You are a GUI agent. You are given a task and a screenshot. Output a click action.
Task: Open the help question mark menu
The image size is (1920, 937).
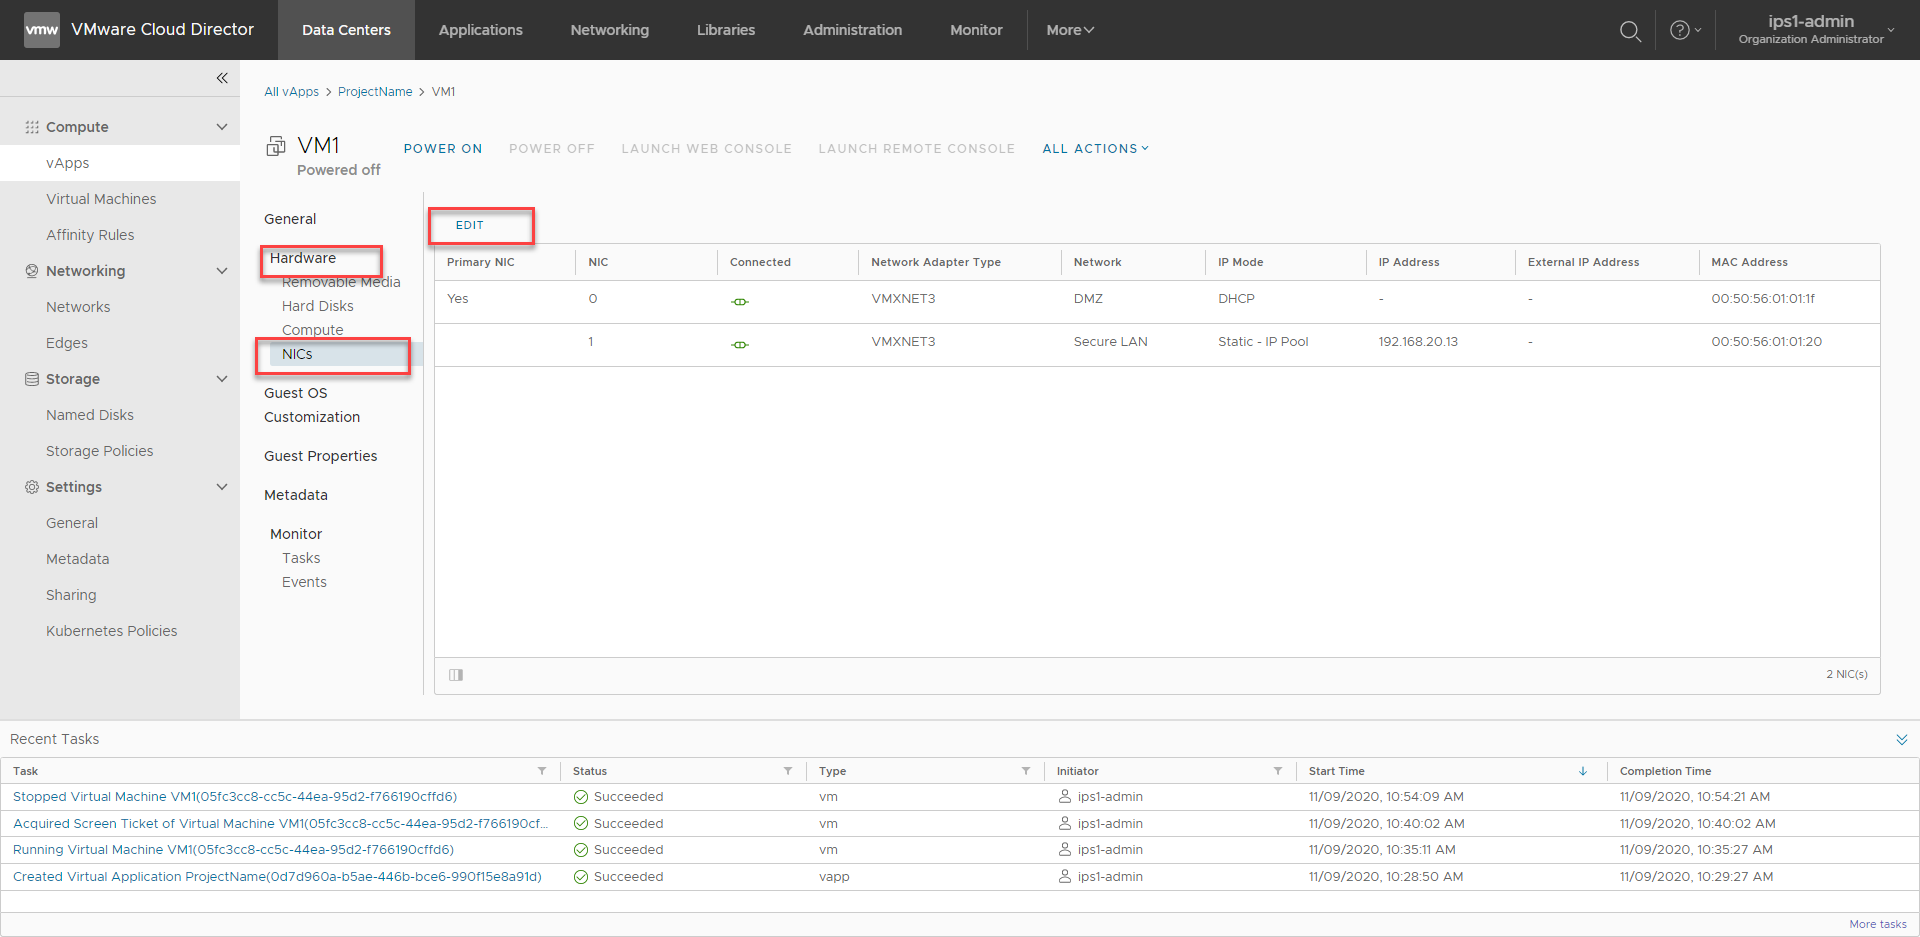point(1685,30)
